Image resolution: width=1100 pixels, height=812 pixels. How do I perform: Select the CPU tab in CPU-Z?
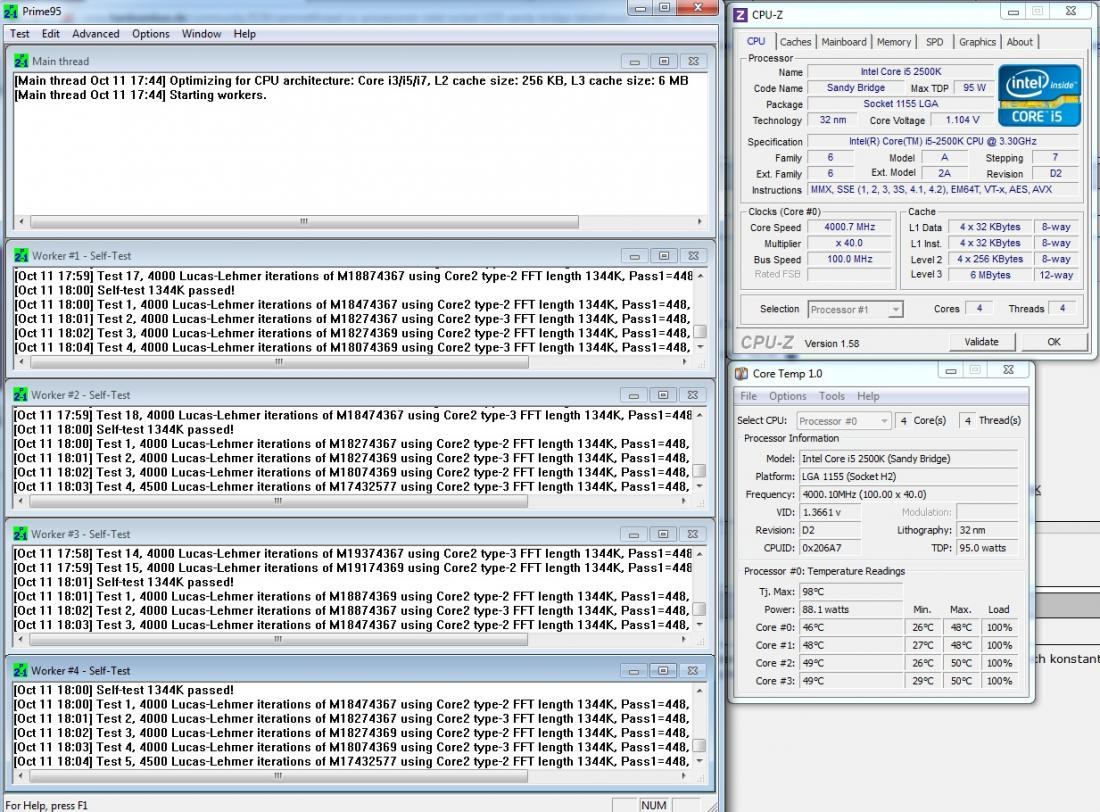pos(756,41)
